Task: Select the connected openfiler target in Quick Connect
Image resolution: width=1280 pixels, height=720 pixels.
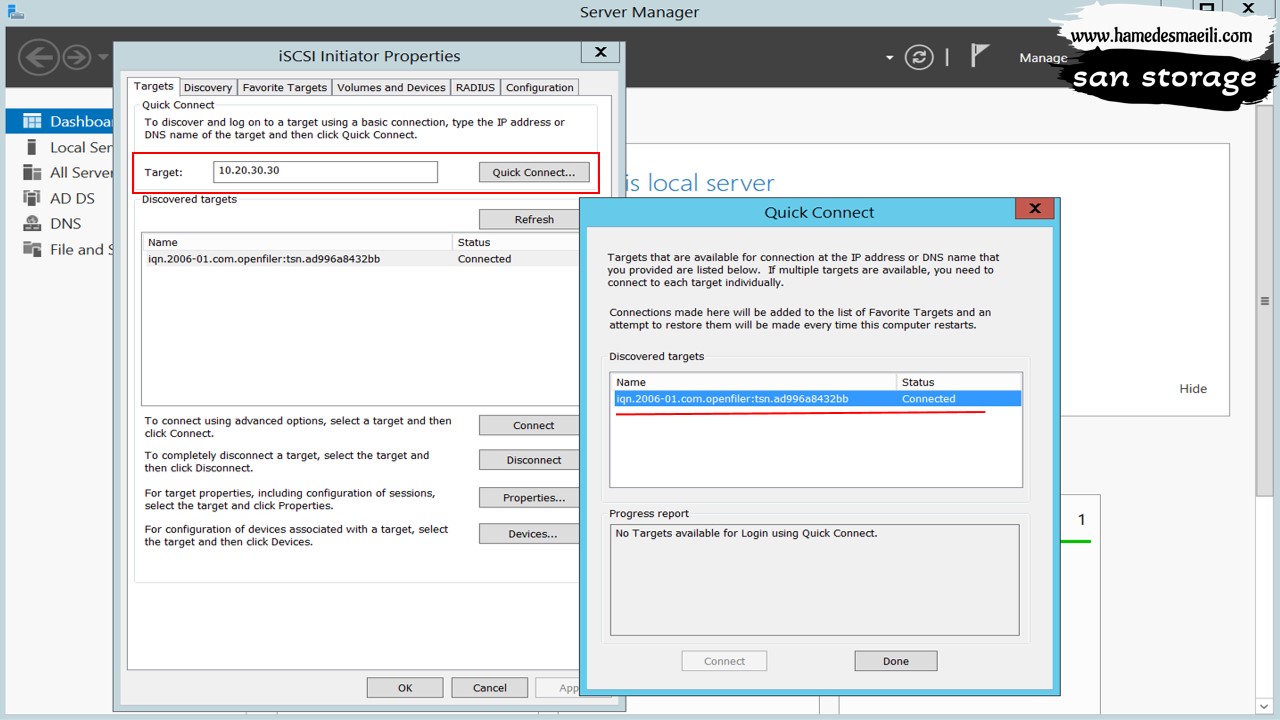Action: coord(817,399)
